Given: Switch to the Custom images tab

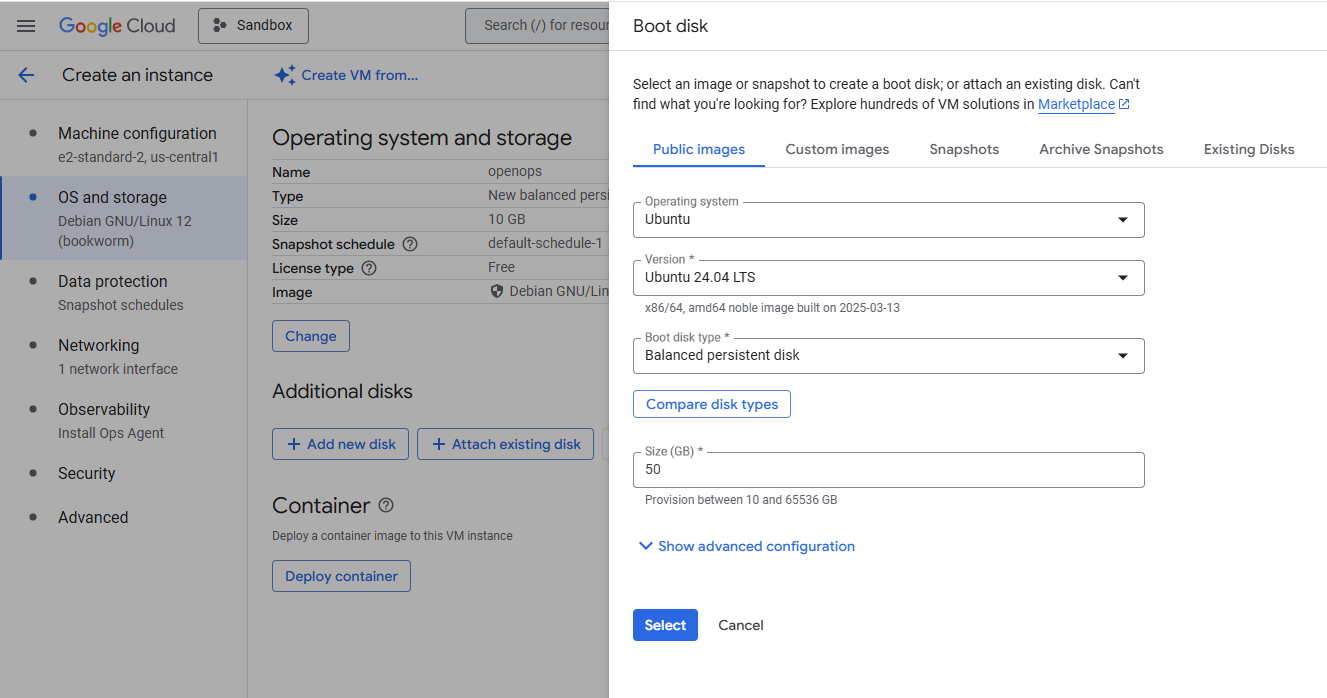Looking at the screenshot, I should (837, 148).
